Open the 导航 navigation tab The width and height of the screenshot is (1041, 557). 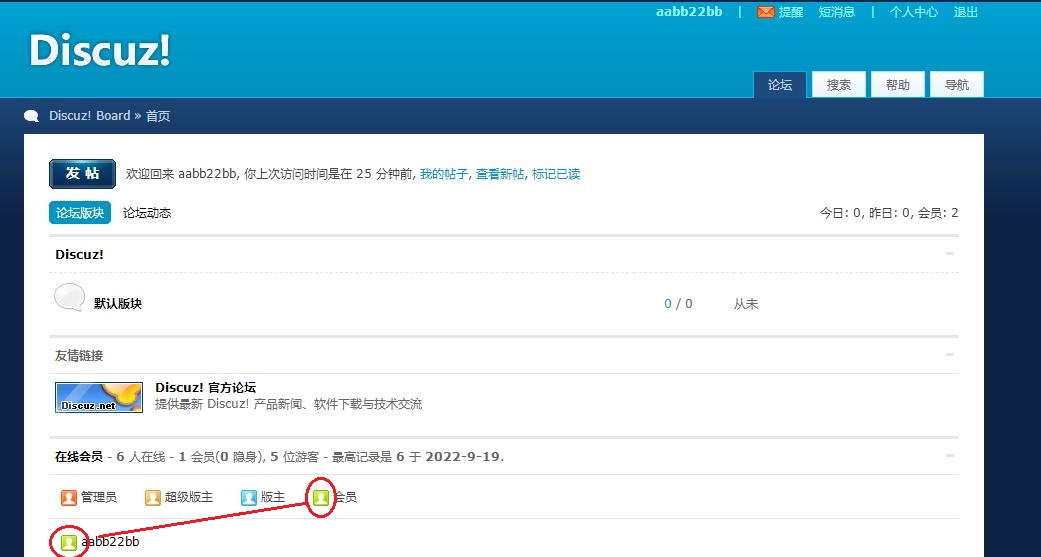(x=957, y=85)
